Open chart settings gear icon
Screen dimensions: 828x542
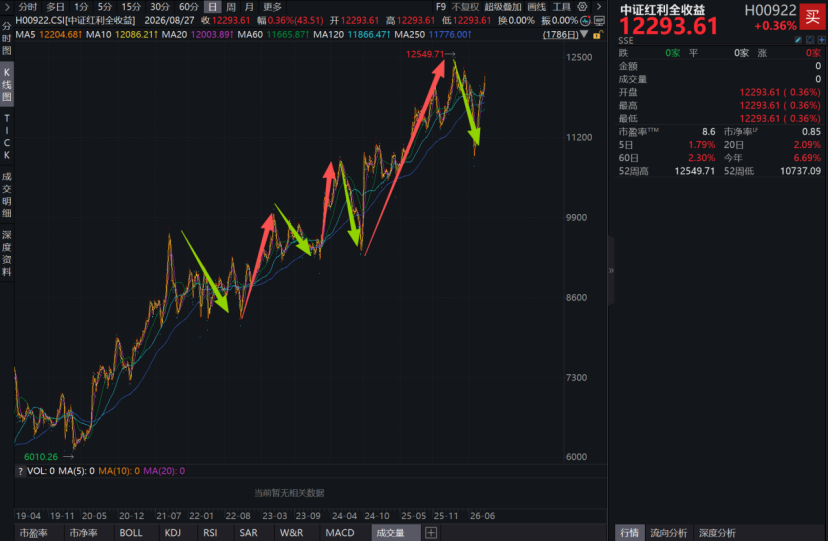582,7
